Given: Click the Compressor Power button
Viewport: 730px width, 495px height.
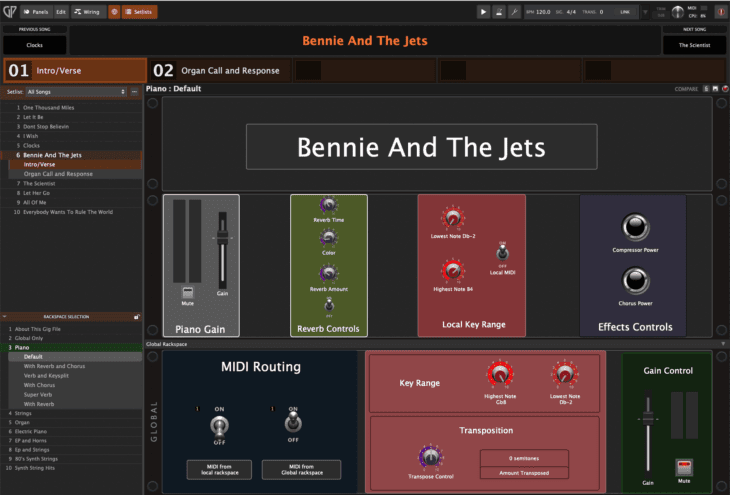Looking at the screenshot, I should (x=632, y=228).
